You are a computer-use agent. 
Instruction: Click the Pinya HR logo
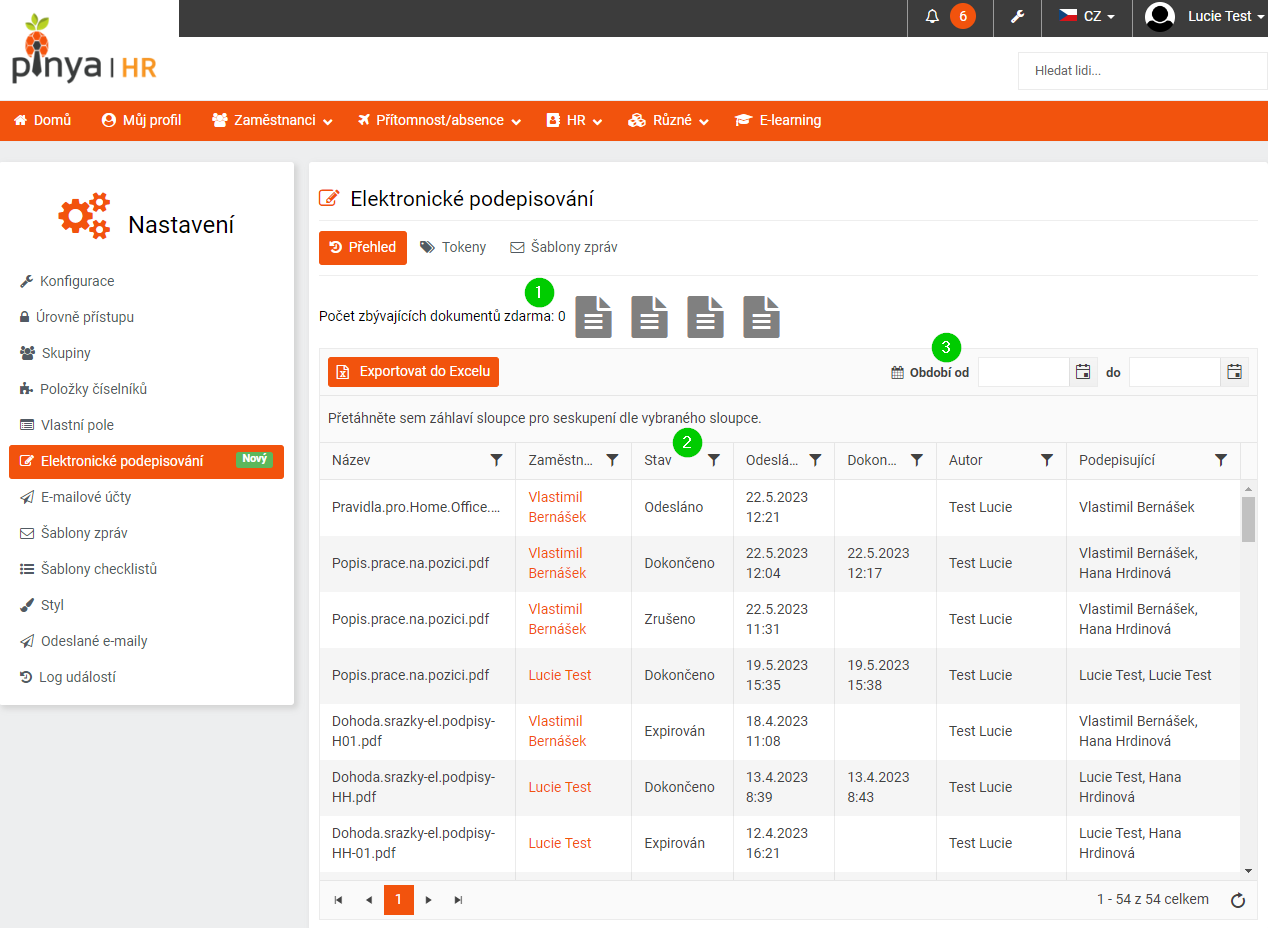(x=85, y=50)
